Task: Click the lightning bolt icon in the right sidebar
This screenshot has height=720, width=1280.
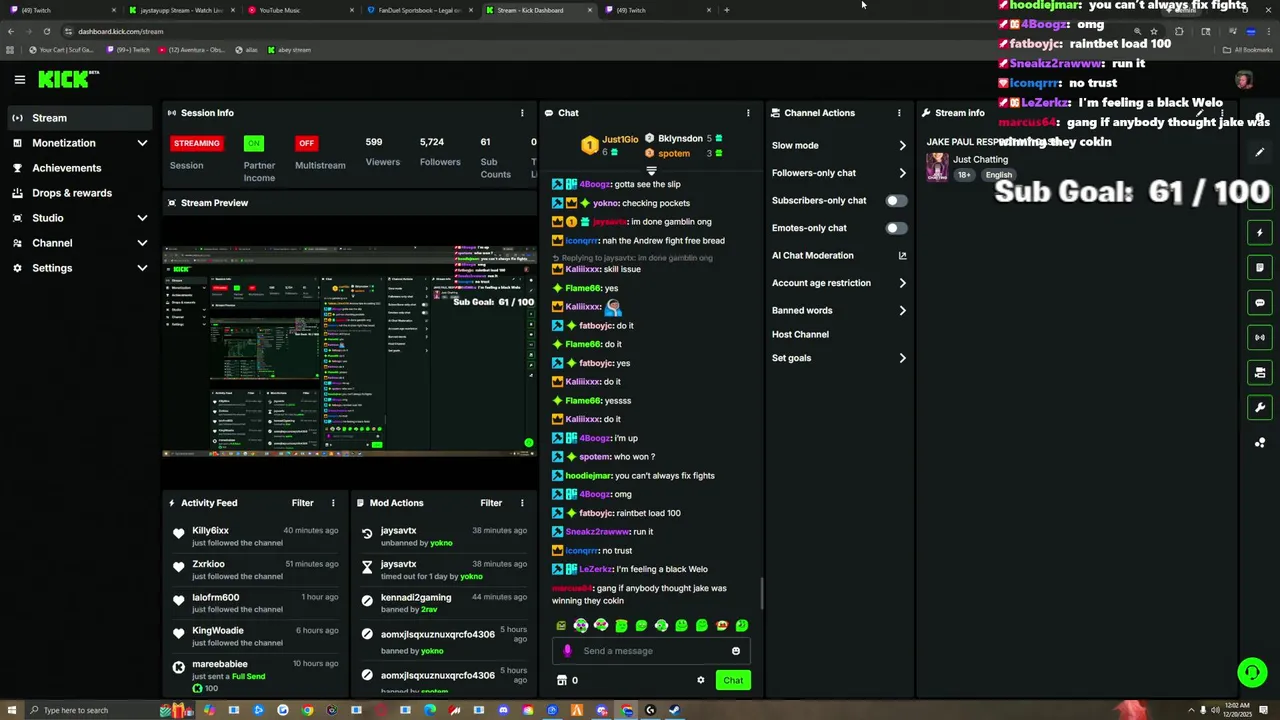Action: pos(1260,233)
